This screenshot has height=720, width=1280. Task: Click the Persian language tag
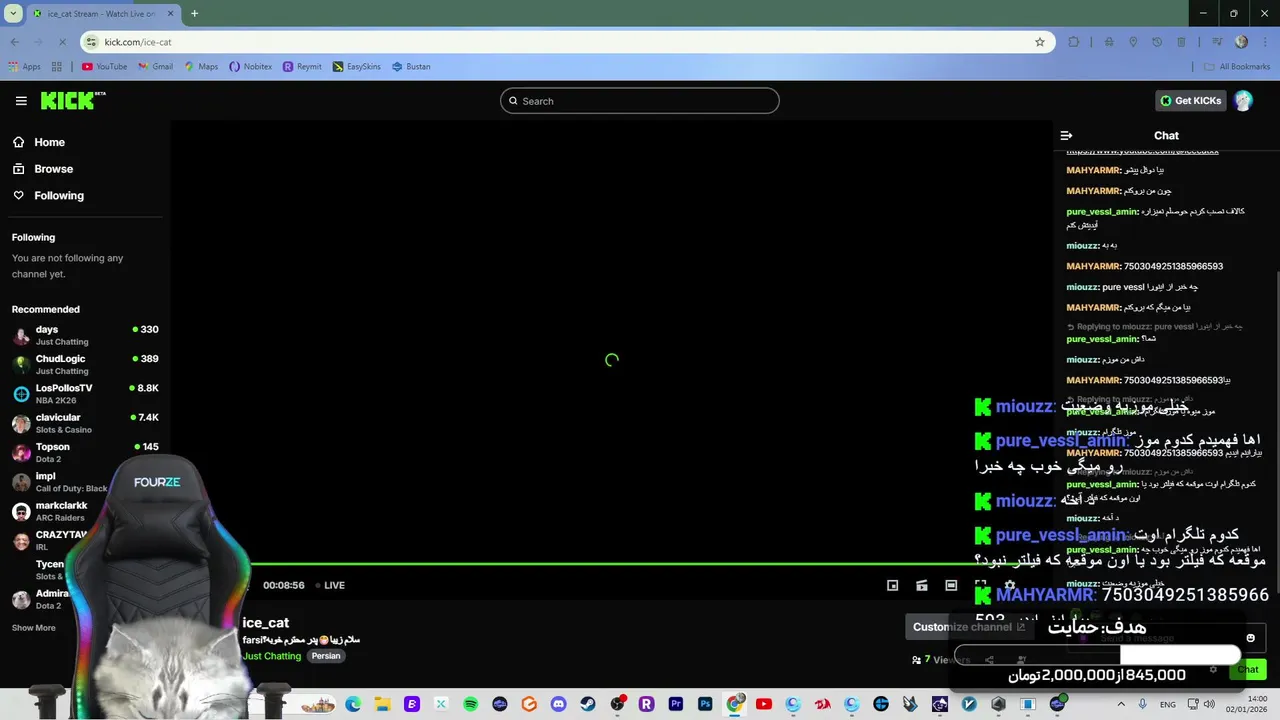(x=326, y=656)
